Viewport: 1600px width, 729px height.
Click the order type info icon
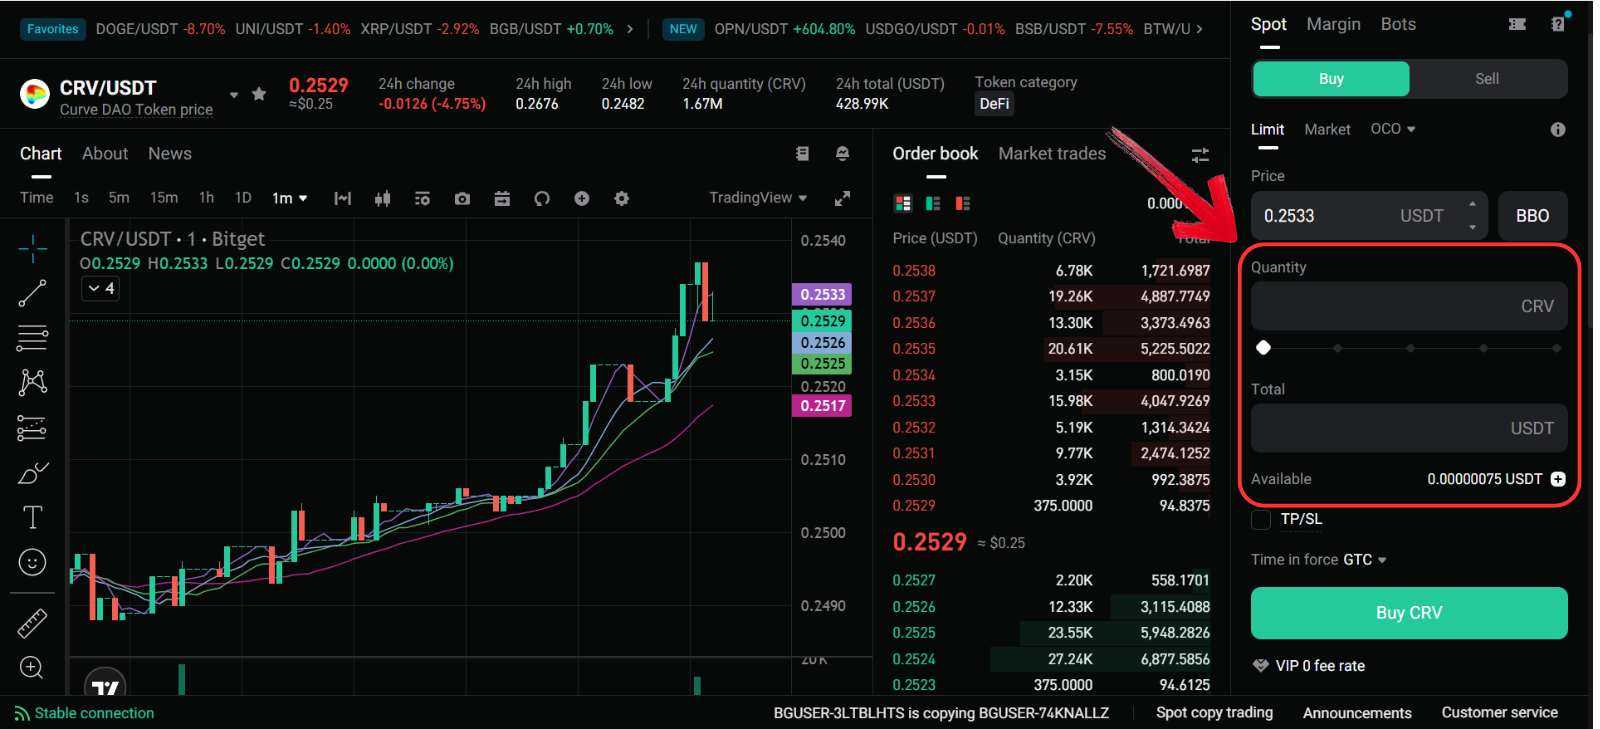coord(1558,130)
